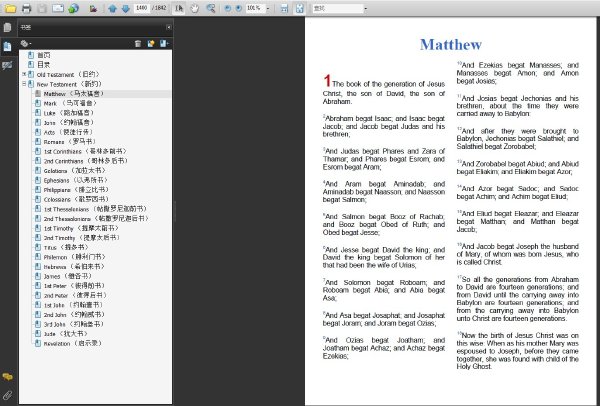This screenshot has width=600, height=406.
Task: Select the 2nd Corinthians bookmark
Action: pos(86,161)
